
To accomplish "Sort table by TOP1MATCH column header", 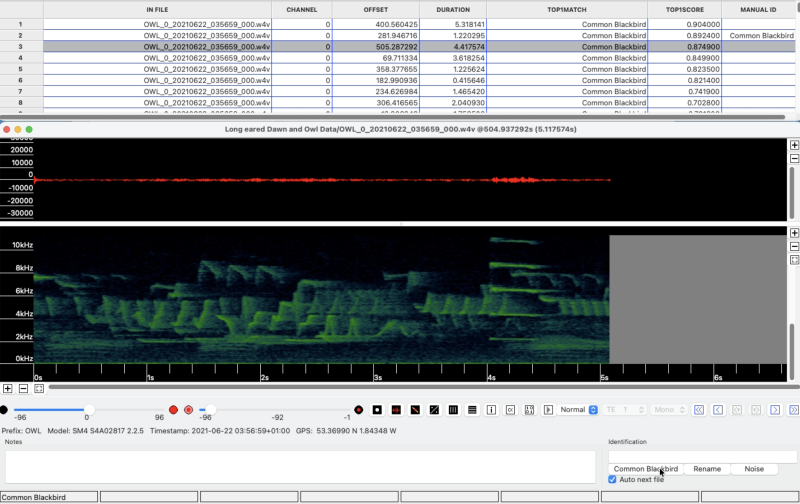I will pos(567,10).
